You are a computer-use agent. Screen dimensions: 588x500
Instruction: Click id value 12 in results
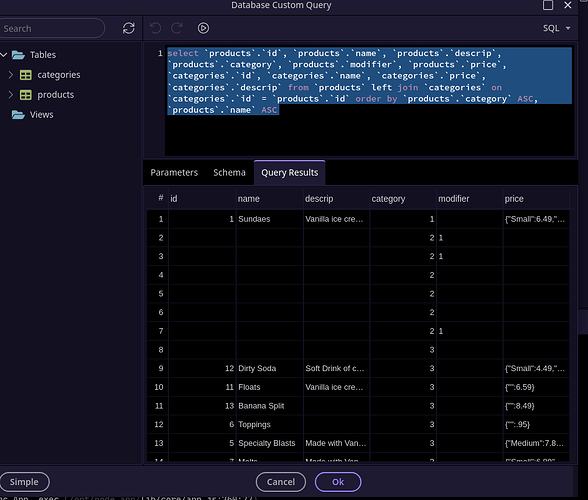click(x=202, y=368)
